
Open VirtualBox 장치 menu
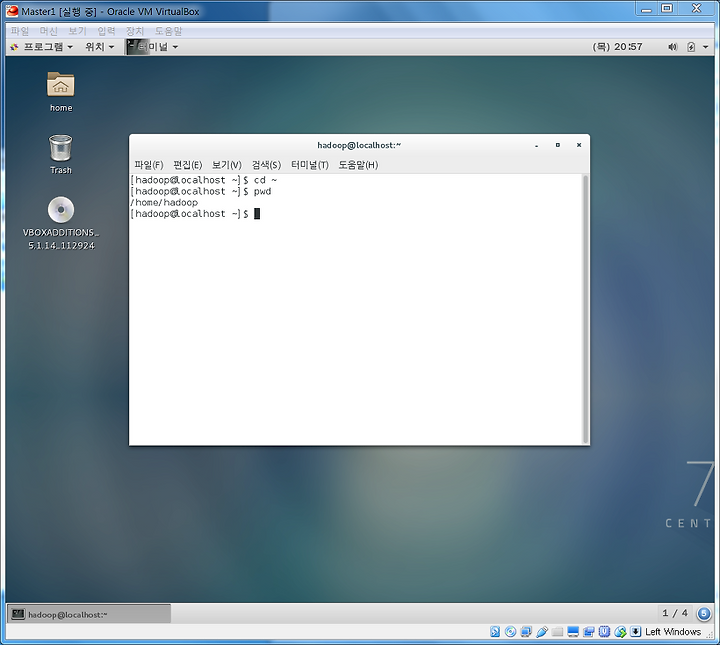[135, 31]
